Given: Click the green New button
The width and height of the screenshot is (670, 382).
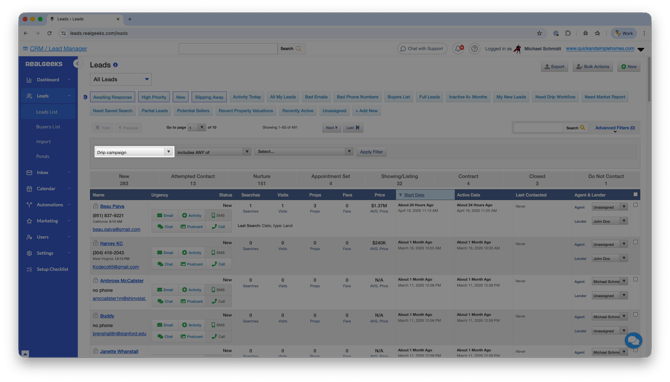Looking at the screenshot, I should (629, 67).
